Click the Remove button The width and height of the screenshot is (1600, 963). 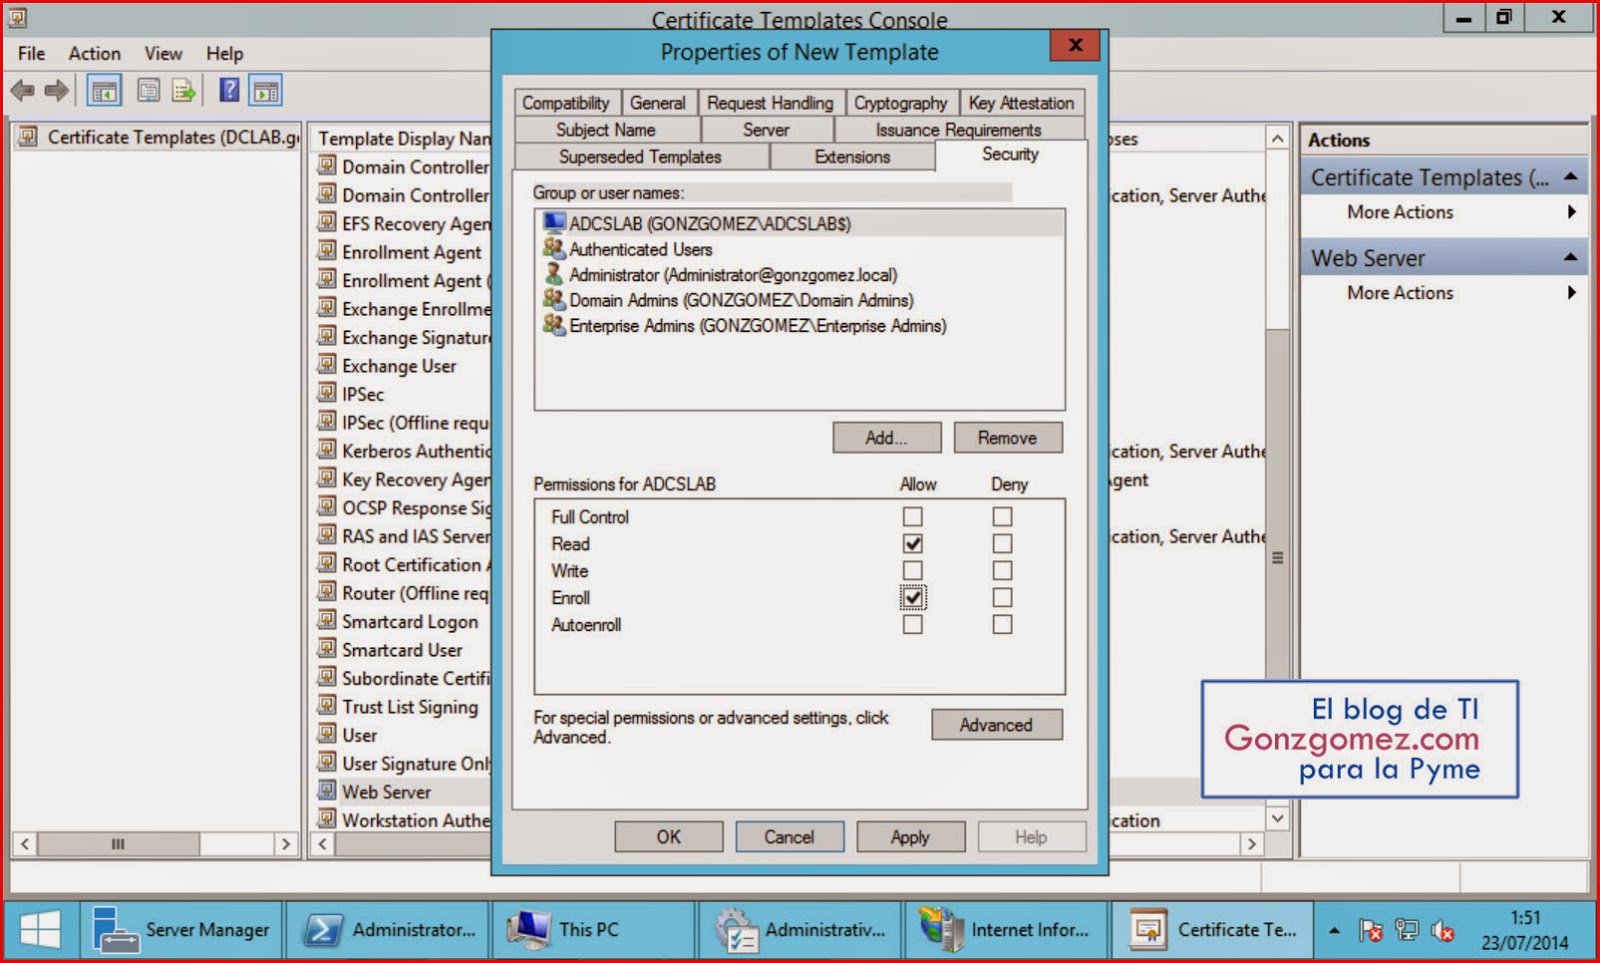coord(1007,437)
